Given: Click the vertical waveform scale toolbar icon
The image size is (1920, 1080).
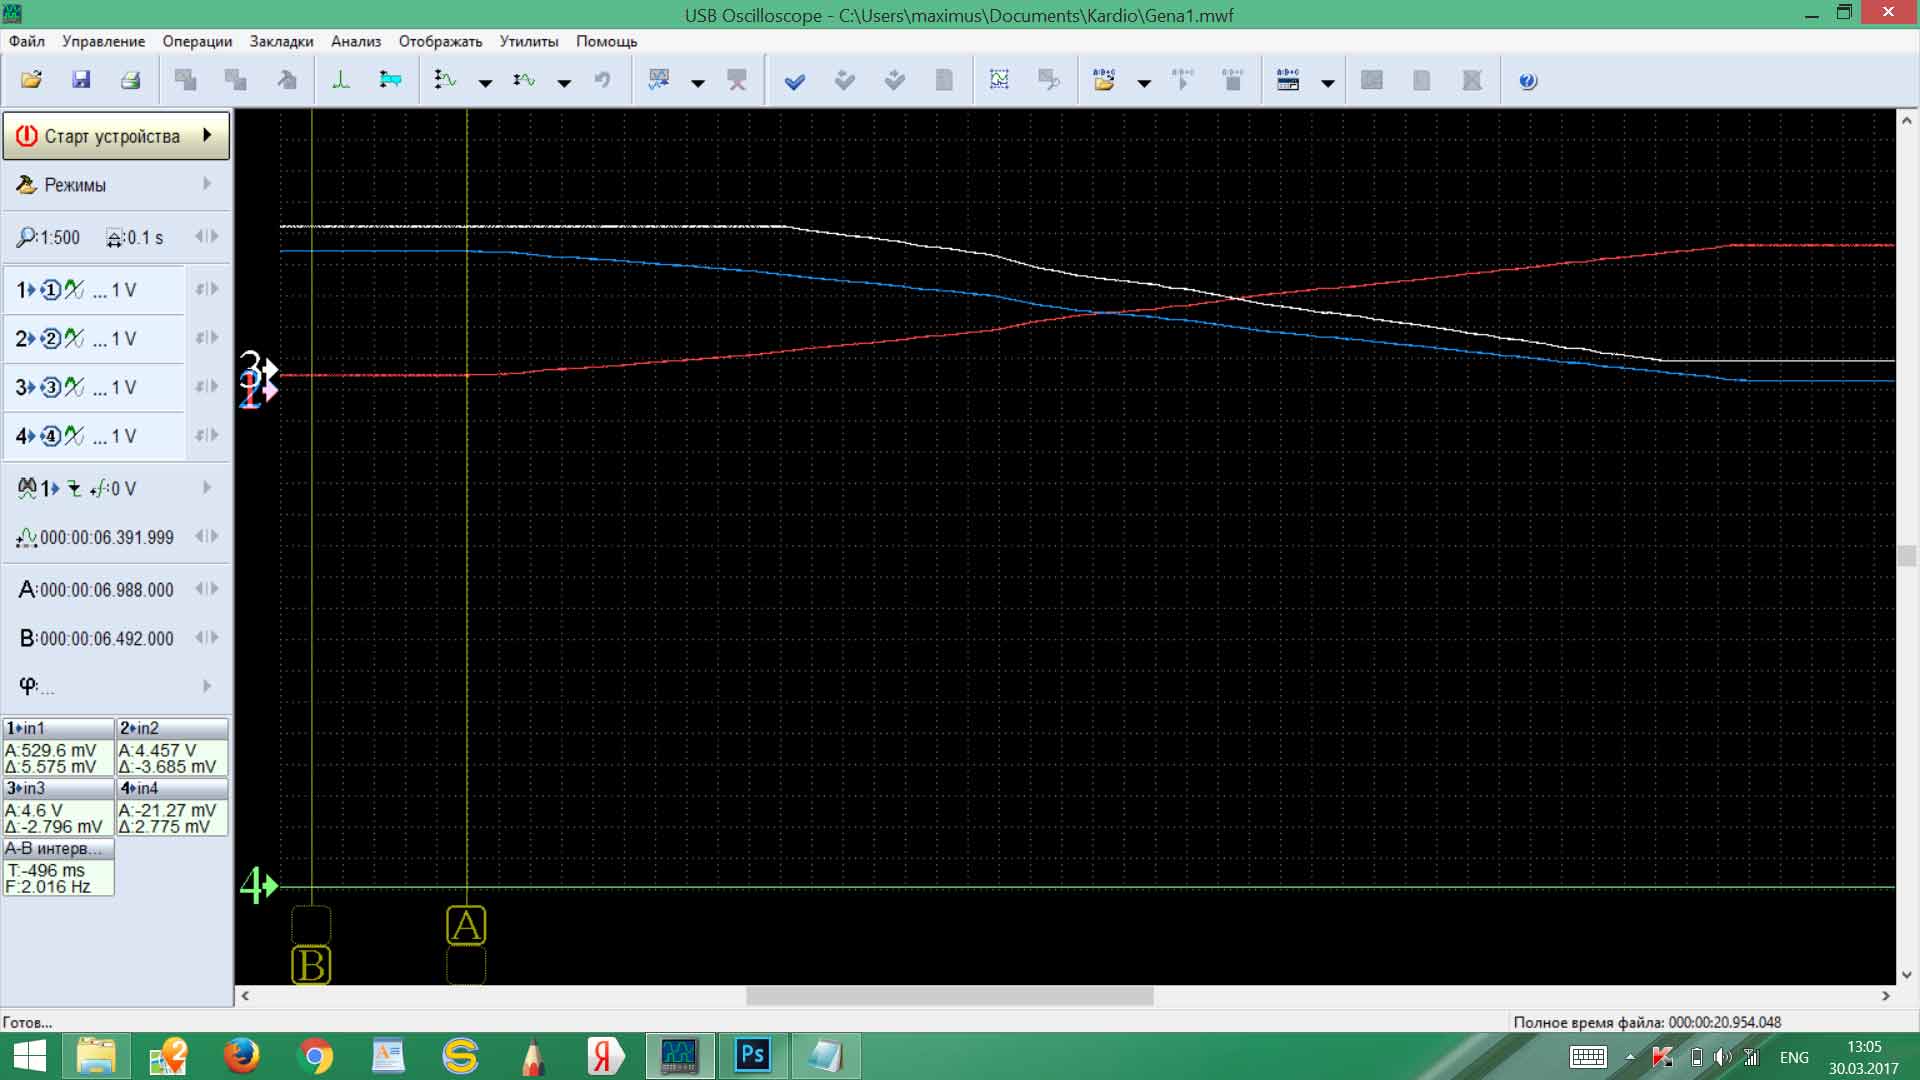Looking at the screenshot, I should (445, 80).
